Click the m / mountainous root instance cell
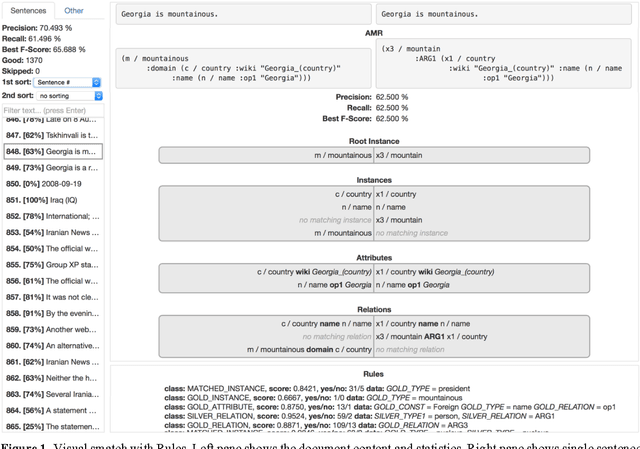The height and width of the screenshot is (449, 640). point(266,155)
